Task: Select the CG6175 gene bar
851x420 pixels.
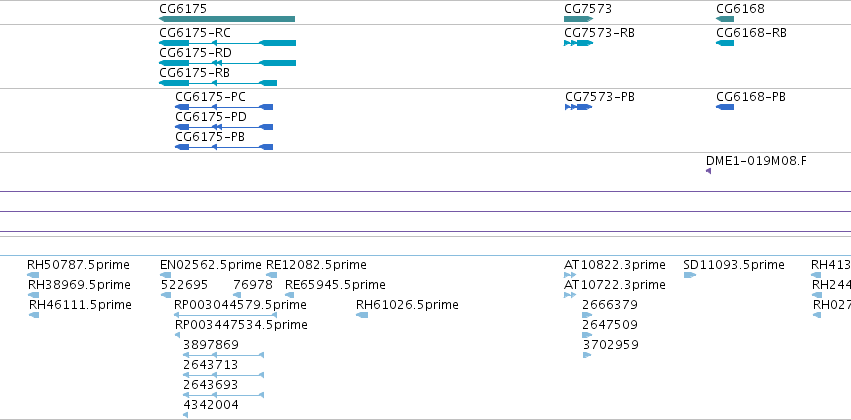Action: click(227, 19)
